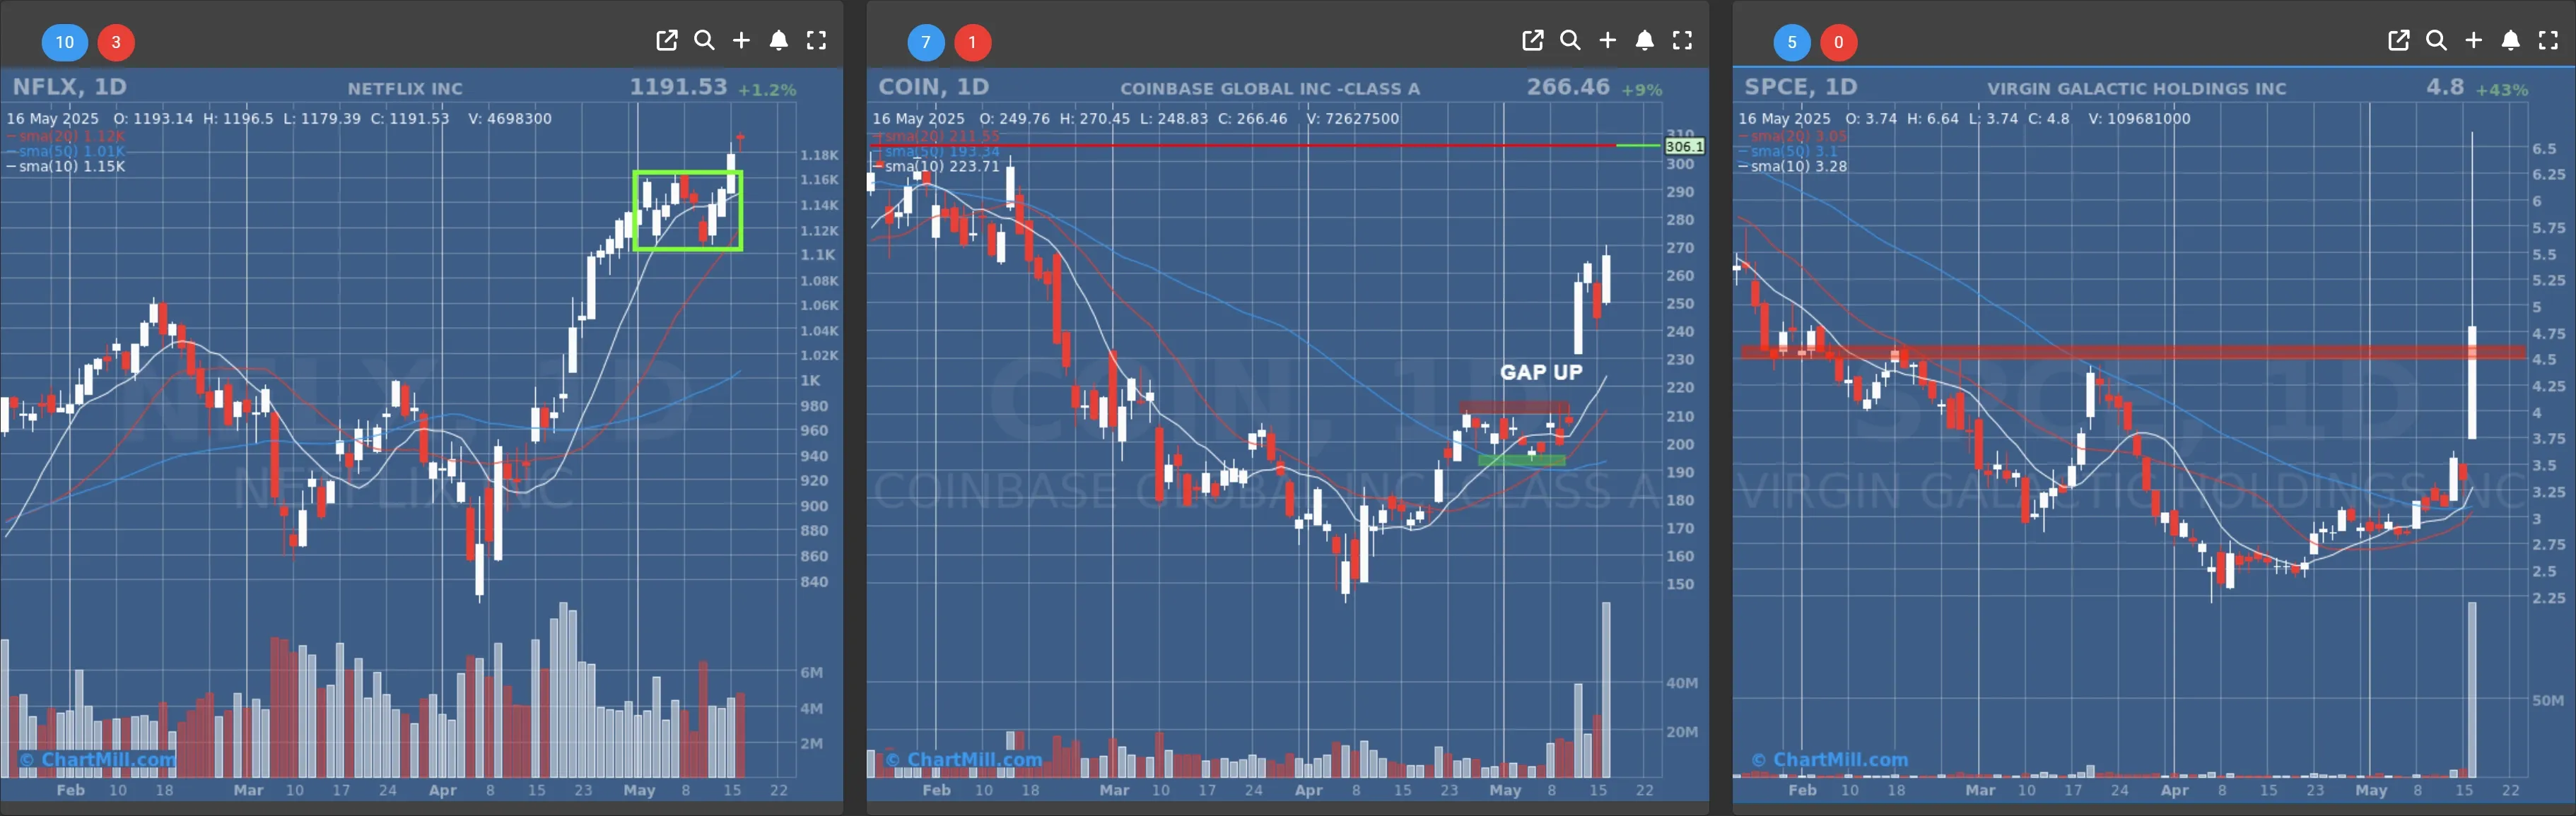Viewport: 2576px width, 816px height.
Task: Click COINBASE GLOBAL INC -CLASS A name
Action: pyautogui.click(x=1270, y=89)
